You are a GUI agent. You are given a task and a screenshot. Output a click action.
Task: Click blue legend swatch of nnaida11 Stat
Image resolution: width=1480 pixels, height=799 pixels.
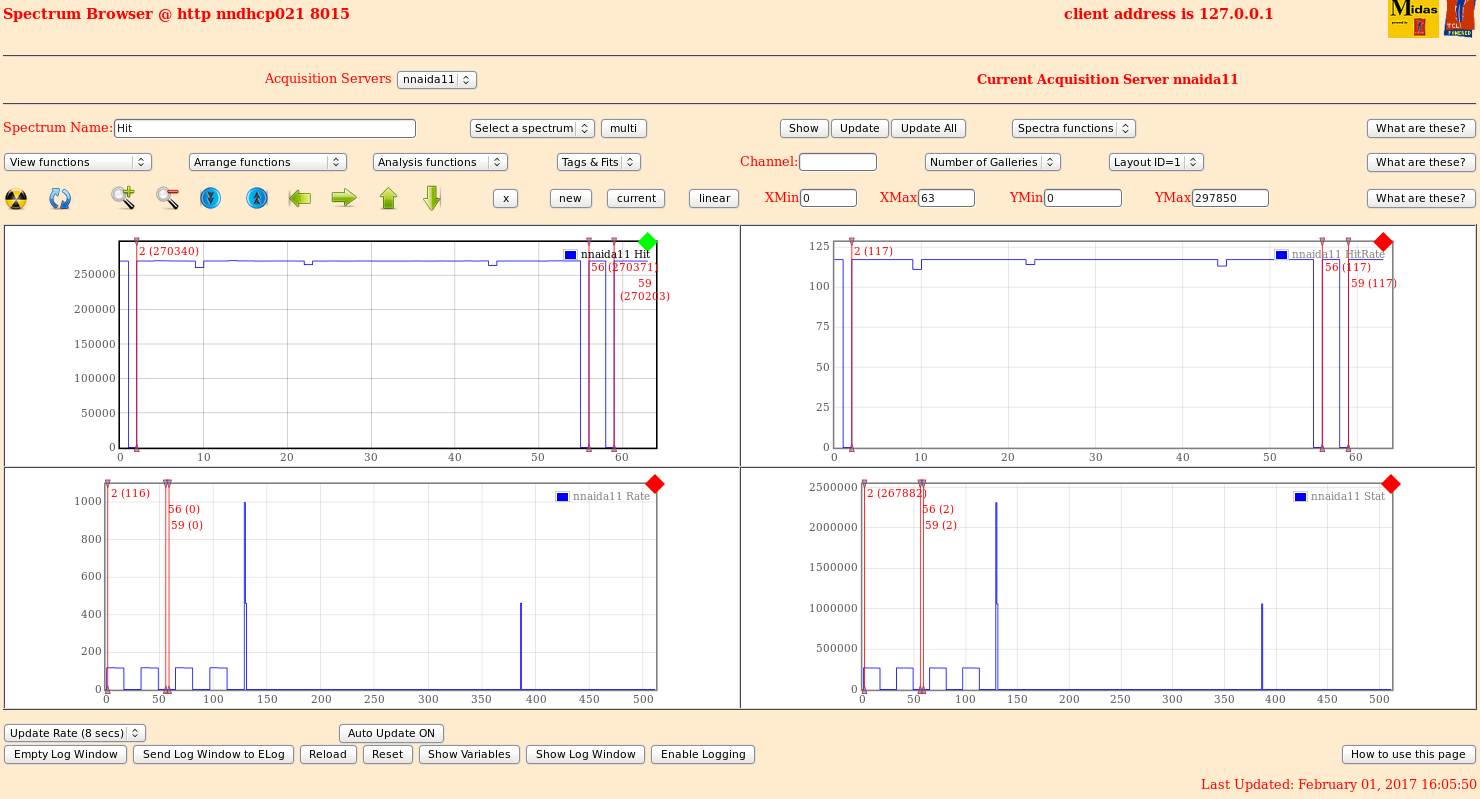pos(1300,497)
